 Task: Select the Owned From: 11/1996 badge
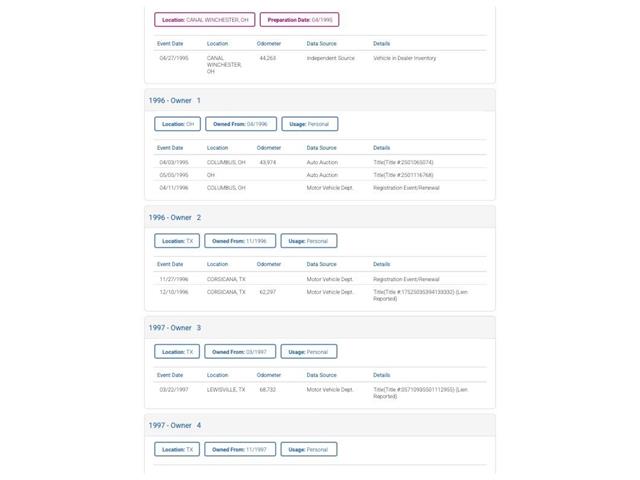click(240, 241)
